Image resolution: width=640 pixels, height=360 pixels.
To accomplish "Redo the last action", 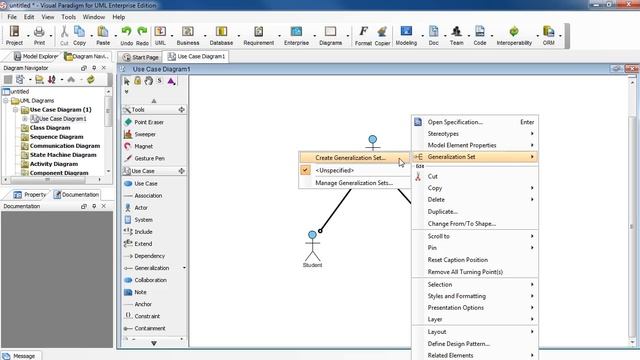I will [x=142, y=36].
